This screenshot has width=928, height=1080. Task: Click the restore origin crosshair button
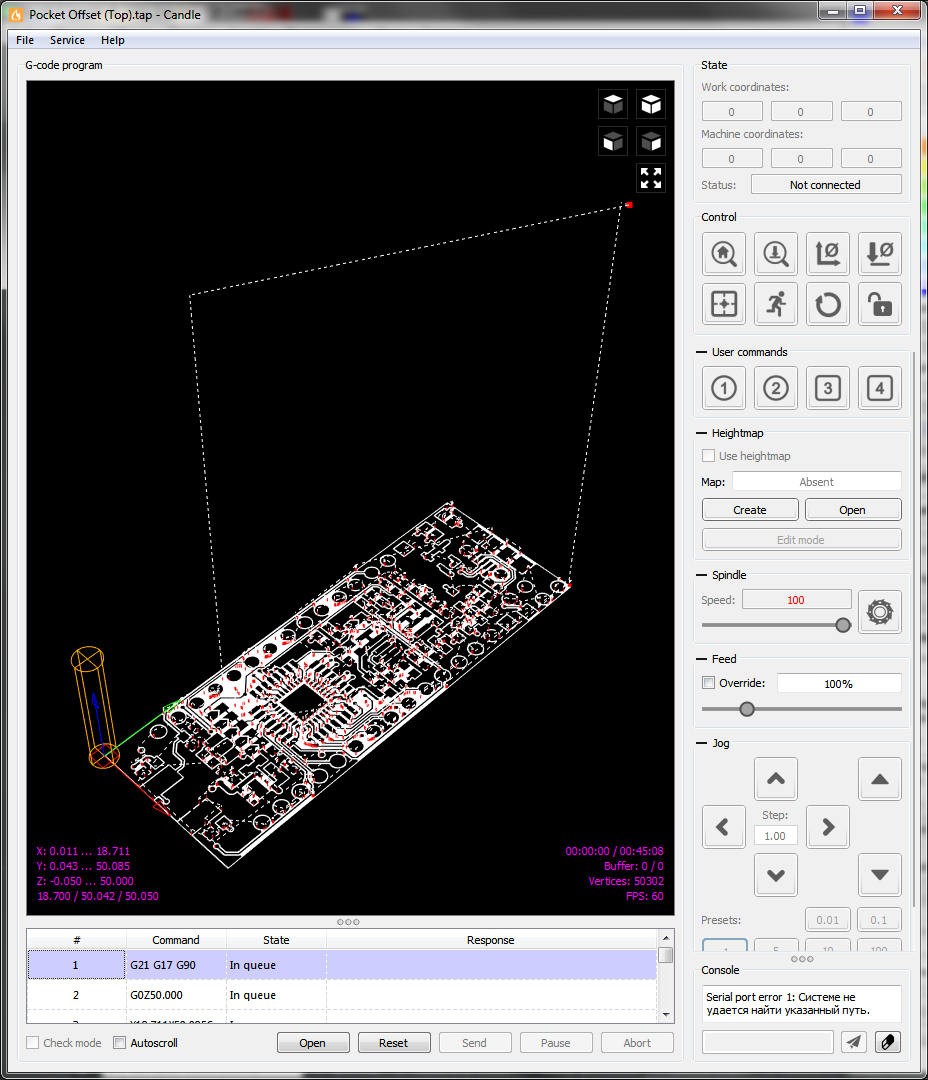click(x=723, y=304)
